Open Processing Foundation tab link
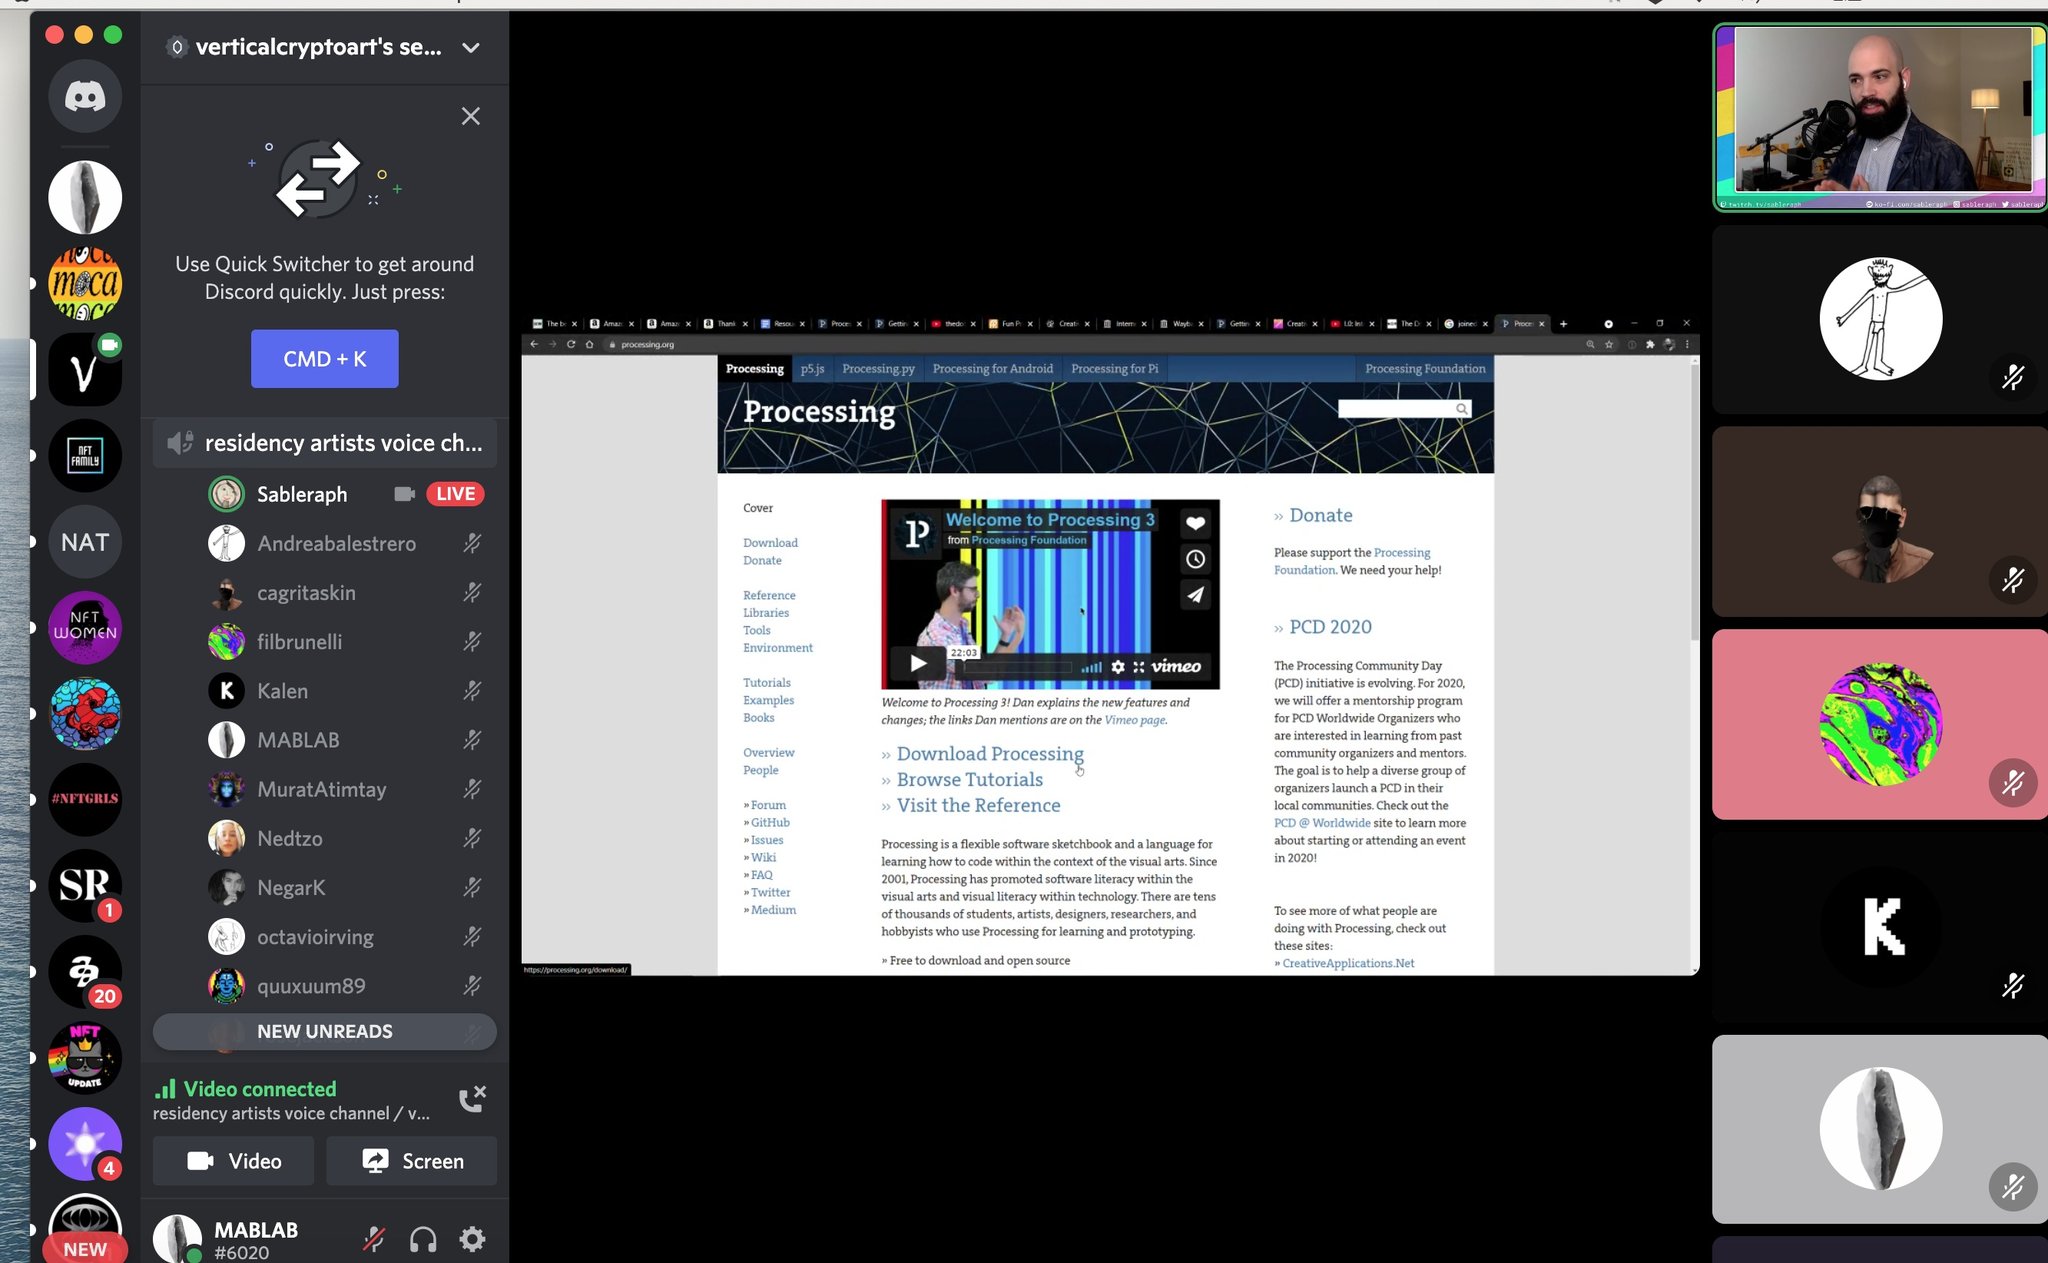The width and height of the screenshot is (2048, 1263). pyautogui.click(x=1425, y=369)
